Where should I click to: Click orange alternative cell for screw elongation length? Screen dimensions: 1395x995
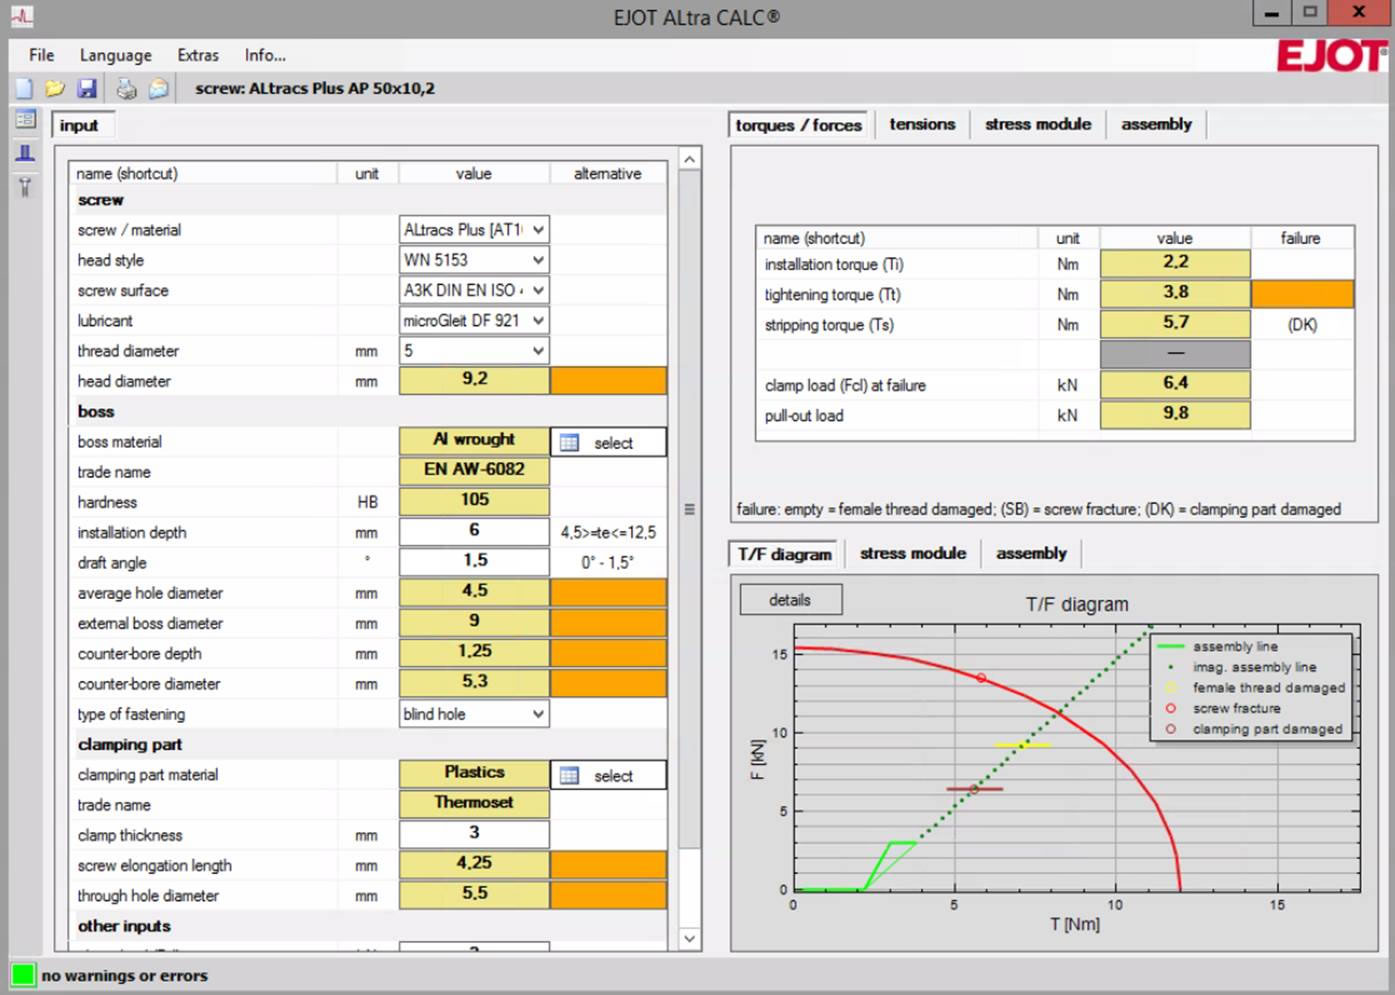[608, 865]
